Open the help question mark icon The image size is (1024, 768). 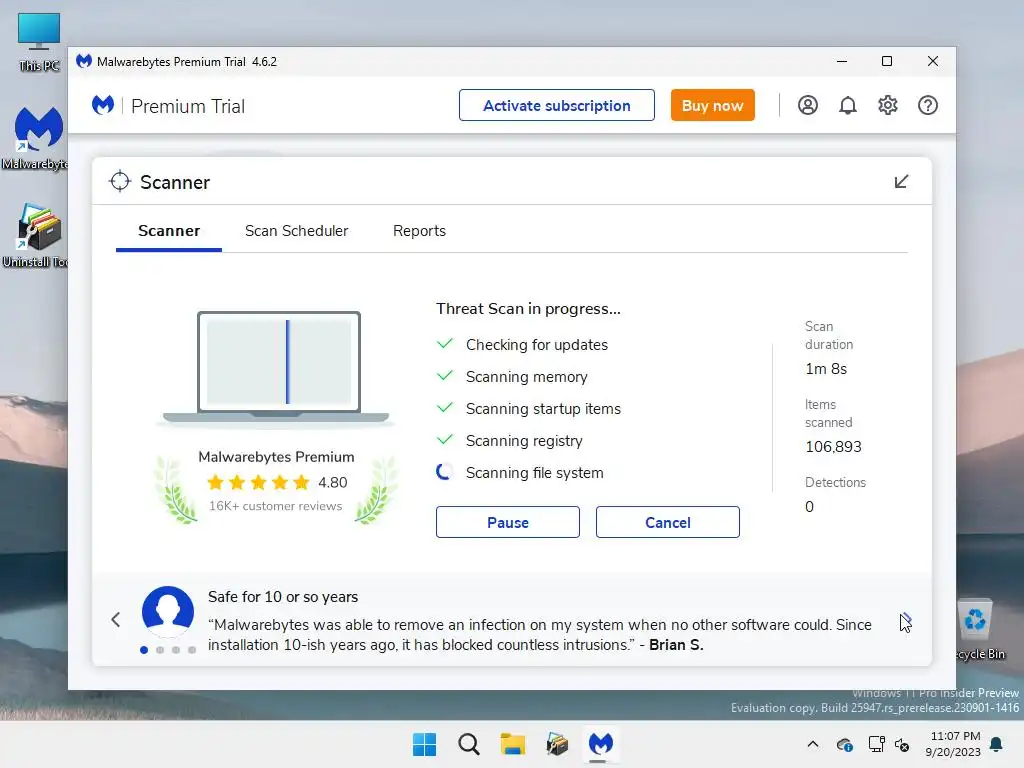click(x=928, y=105)
